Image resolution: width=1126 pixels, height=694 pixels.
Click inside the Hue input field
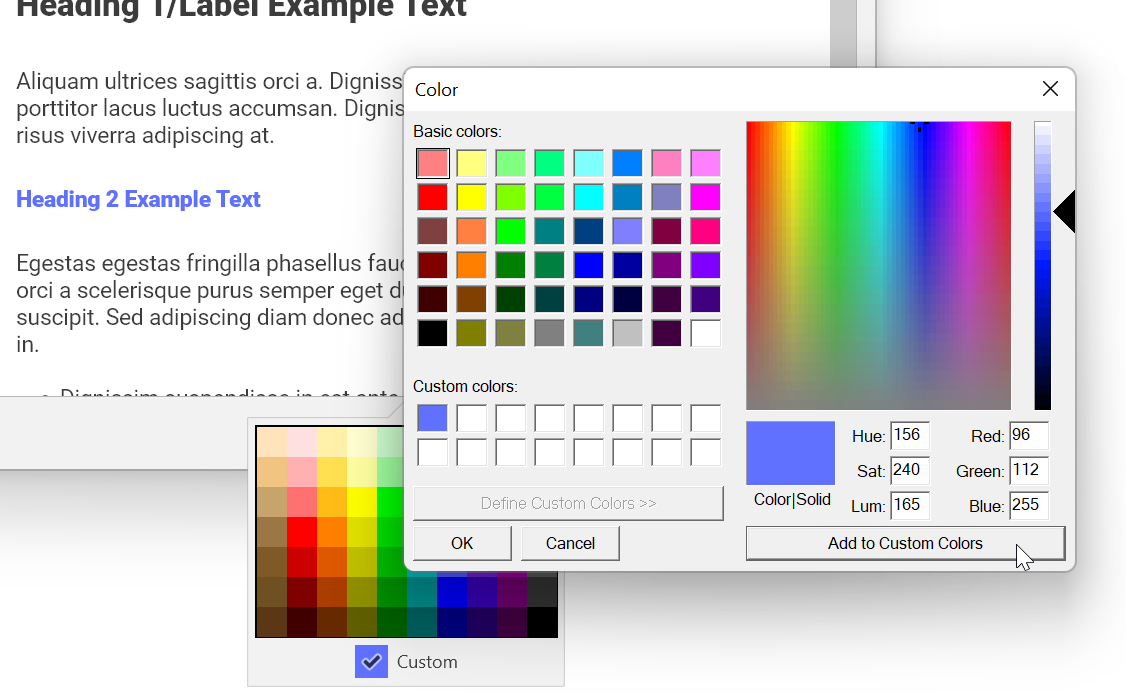[909, 436]
